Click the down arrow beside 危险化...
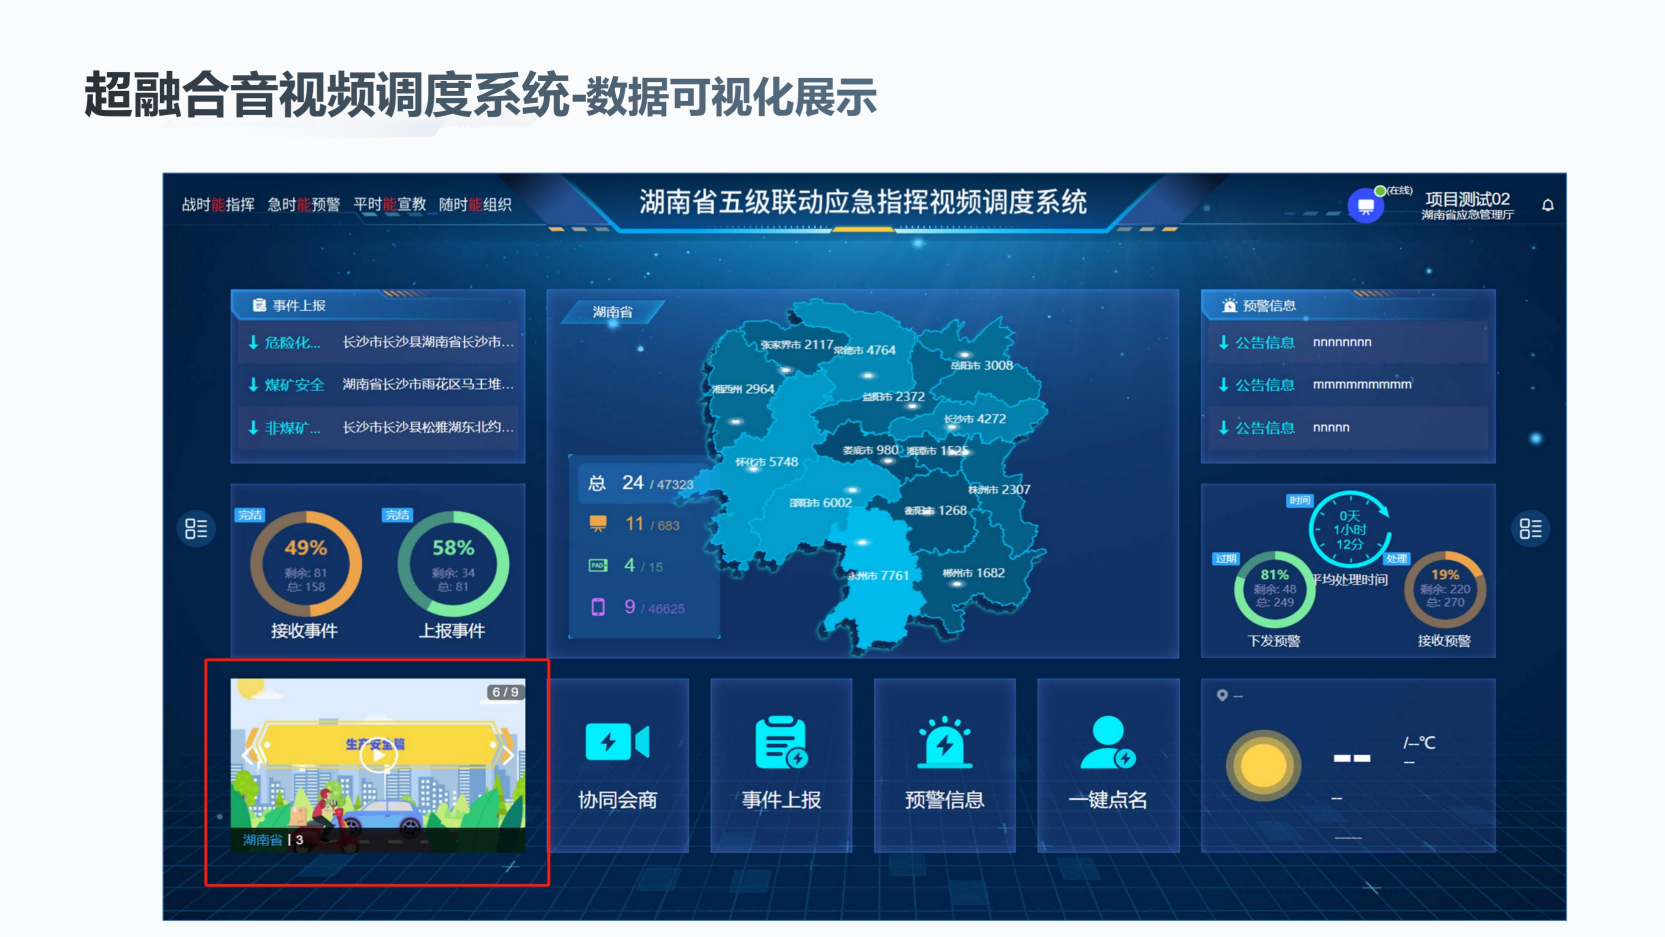1665x937 pixels. [x=253, y=342]
